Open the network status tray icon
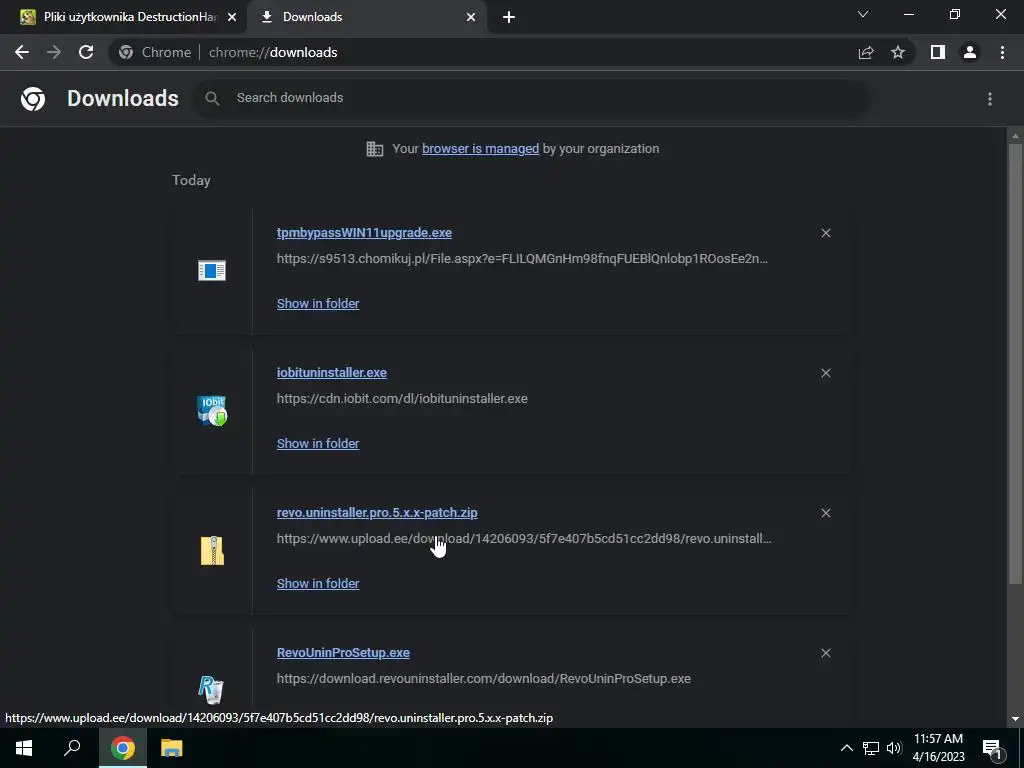This screenshot has width=1024, height=768. pyautogui.click(x=871, y=748)
